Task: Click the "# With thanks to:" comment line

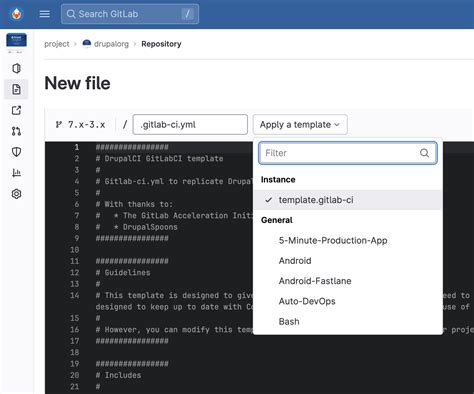Action: pos(134,204)
